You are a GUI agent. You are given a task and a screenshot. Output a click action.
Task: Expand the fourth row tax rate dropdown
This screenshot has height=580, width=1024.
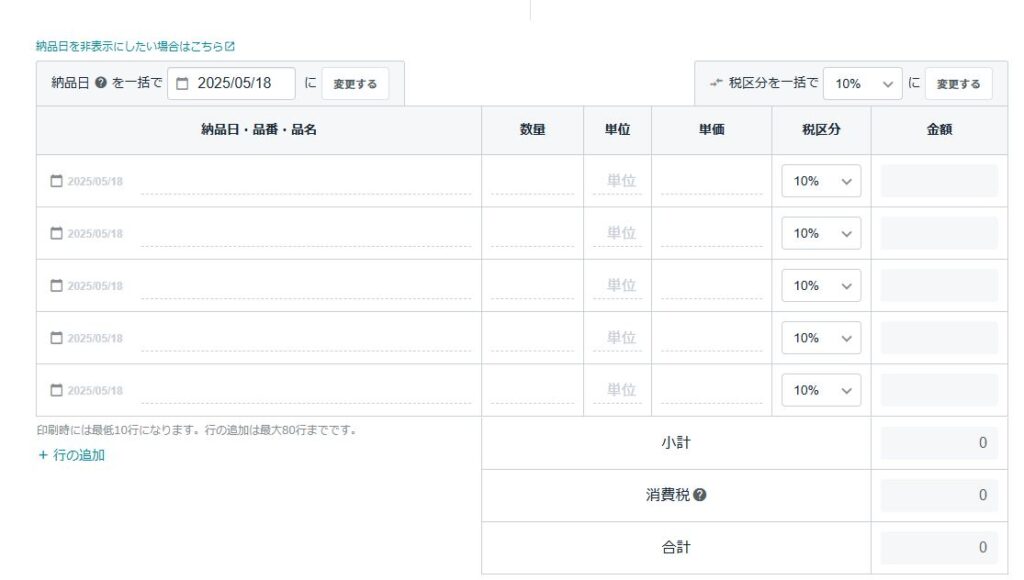[x=821, y=338]
